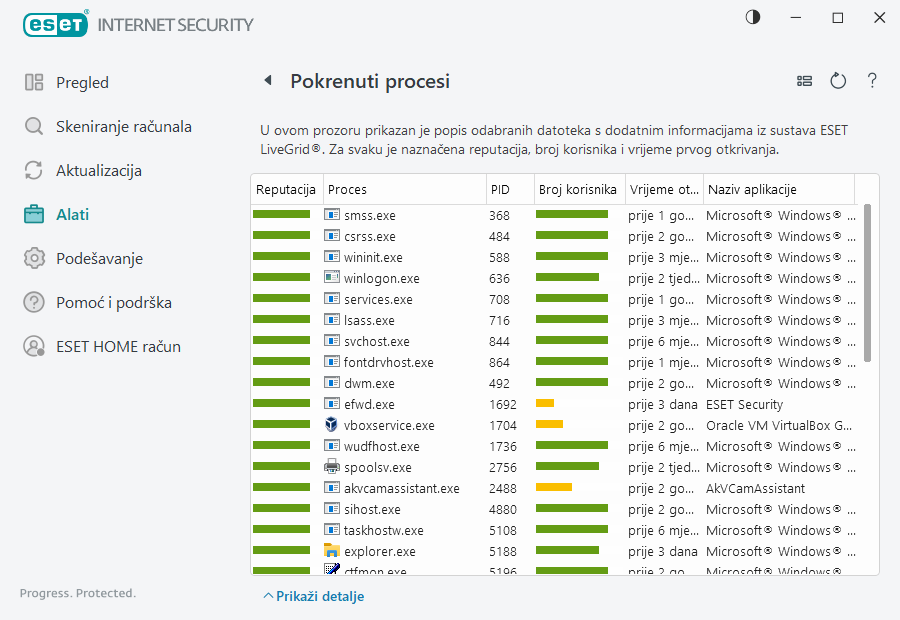Sort by the Broj korisnika column header
The width and height of the screenshot is (900, 620).
coord(577,190)
